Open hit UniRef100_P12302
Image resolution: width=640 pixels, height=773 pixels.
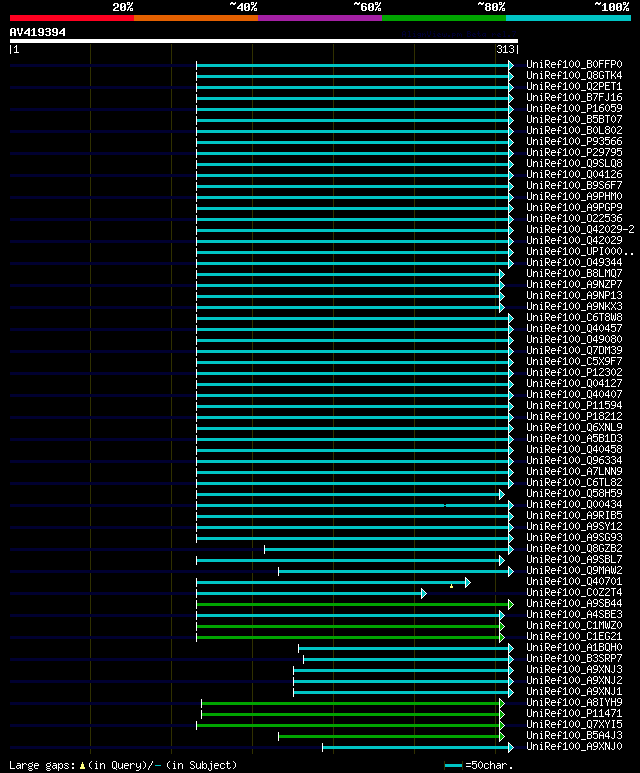pos(574,372)
